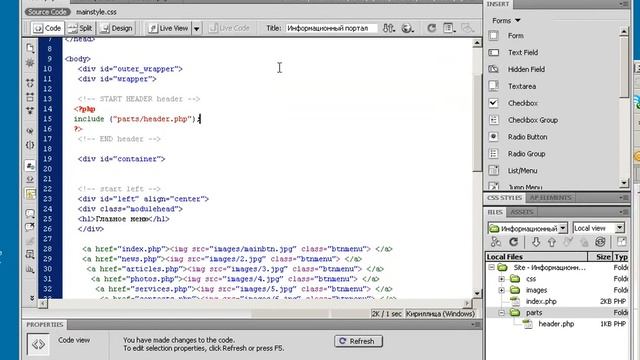Click Remove Comment icon
This screenshot has width=640, height=360.
coord(30,227)
